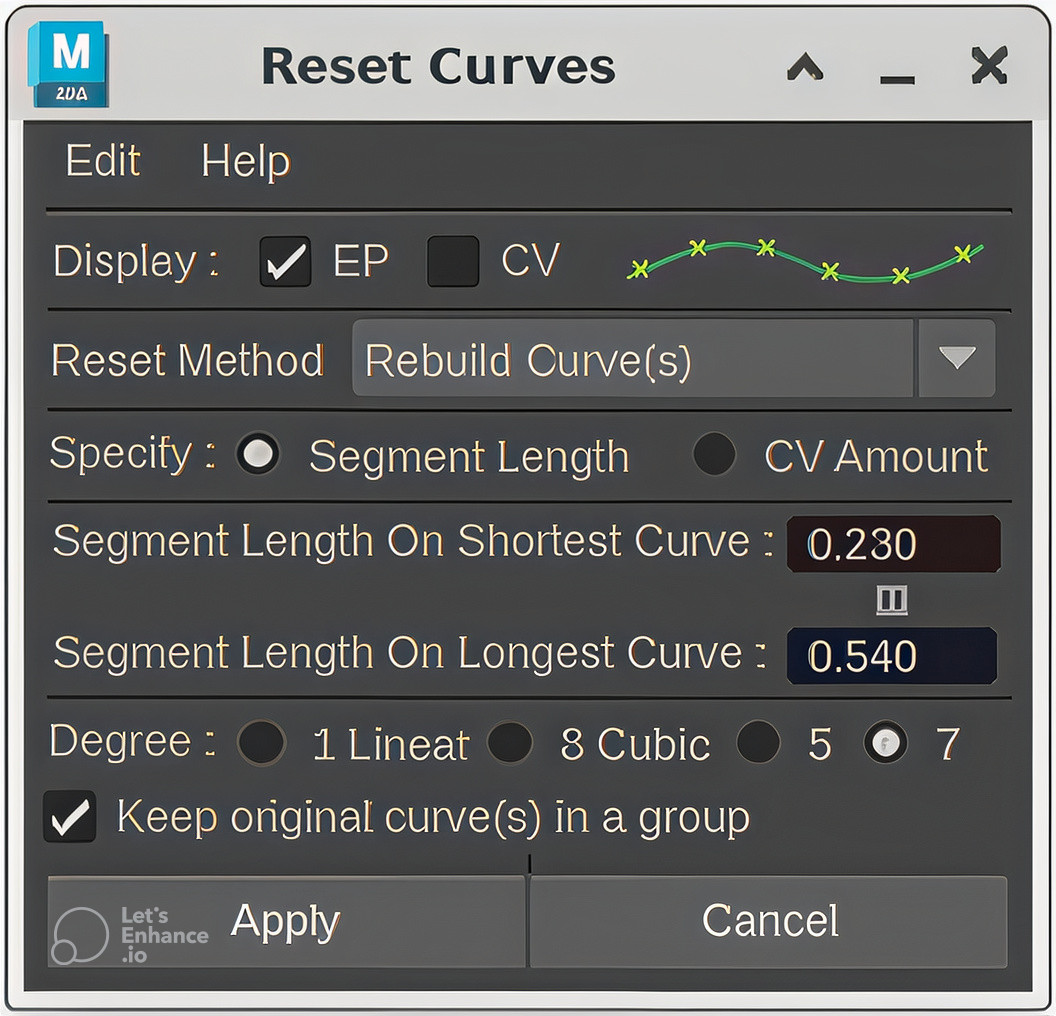Click the Maya app icon in title bar
This screenshot has width=1056, height=1016.
click(67, 65)
